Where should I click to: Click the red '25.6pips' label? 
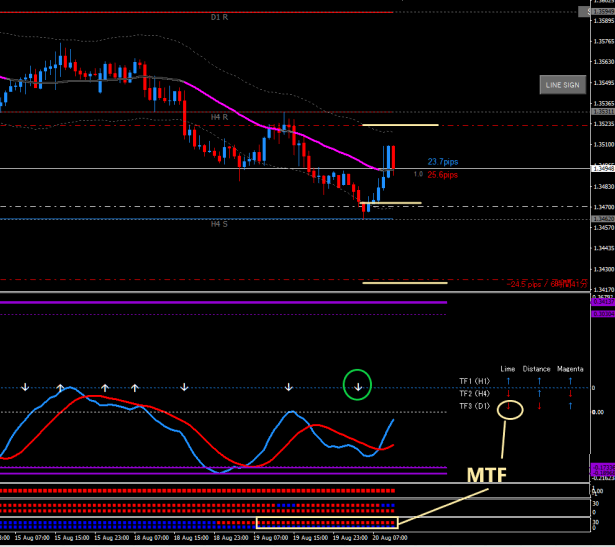point(443,175)
